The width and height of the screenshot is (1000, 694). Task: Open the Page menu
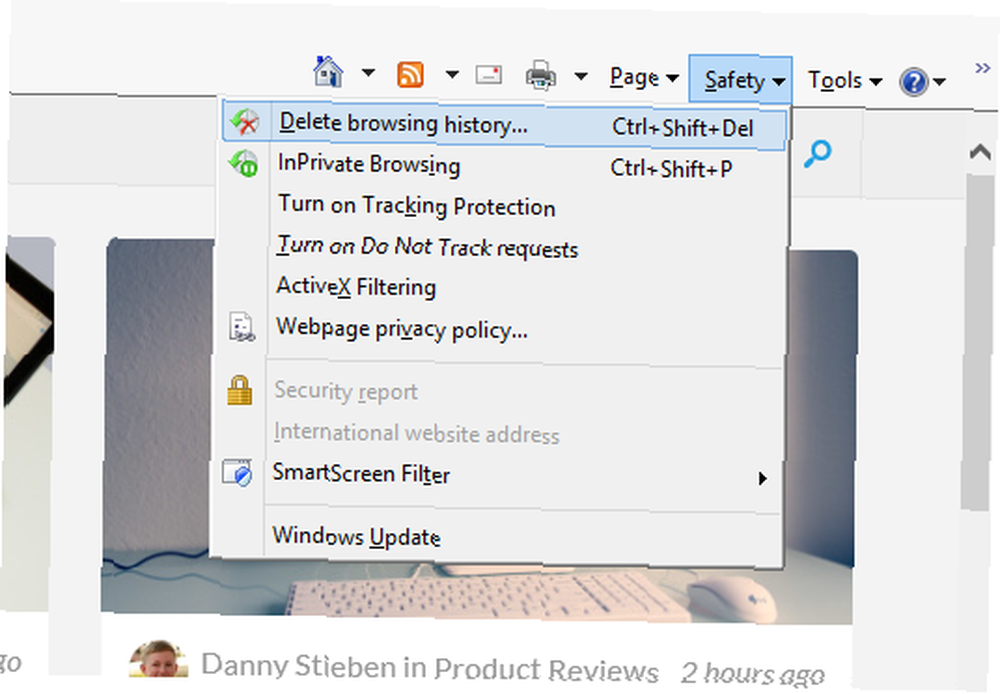point(644,78)
